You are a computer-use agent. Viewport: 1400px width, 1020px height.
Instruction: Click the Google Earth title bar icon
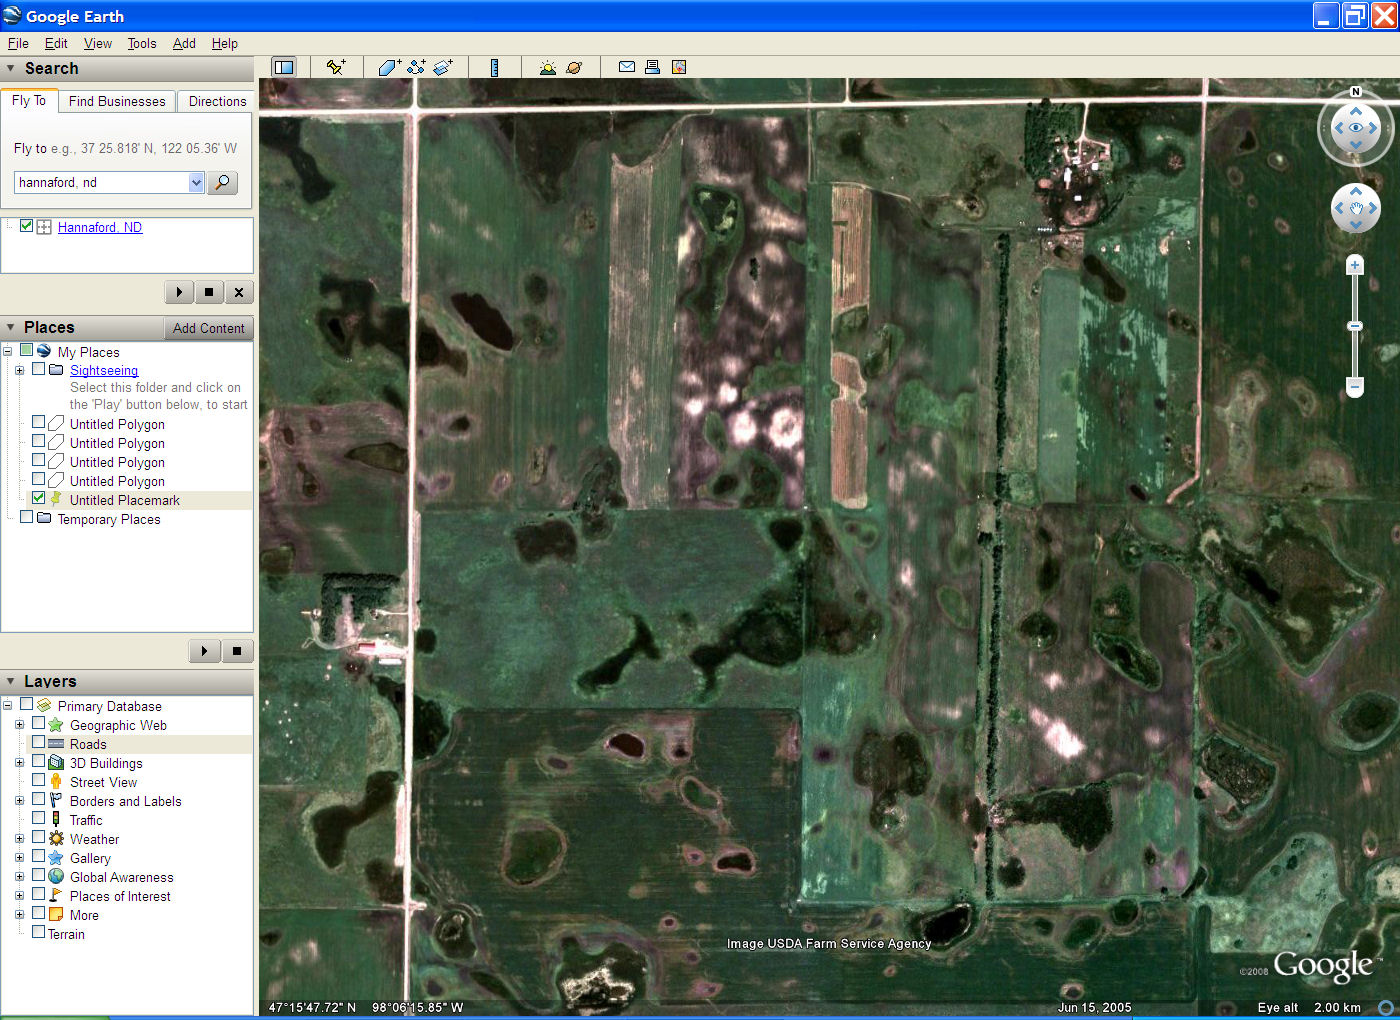[12, 16]
